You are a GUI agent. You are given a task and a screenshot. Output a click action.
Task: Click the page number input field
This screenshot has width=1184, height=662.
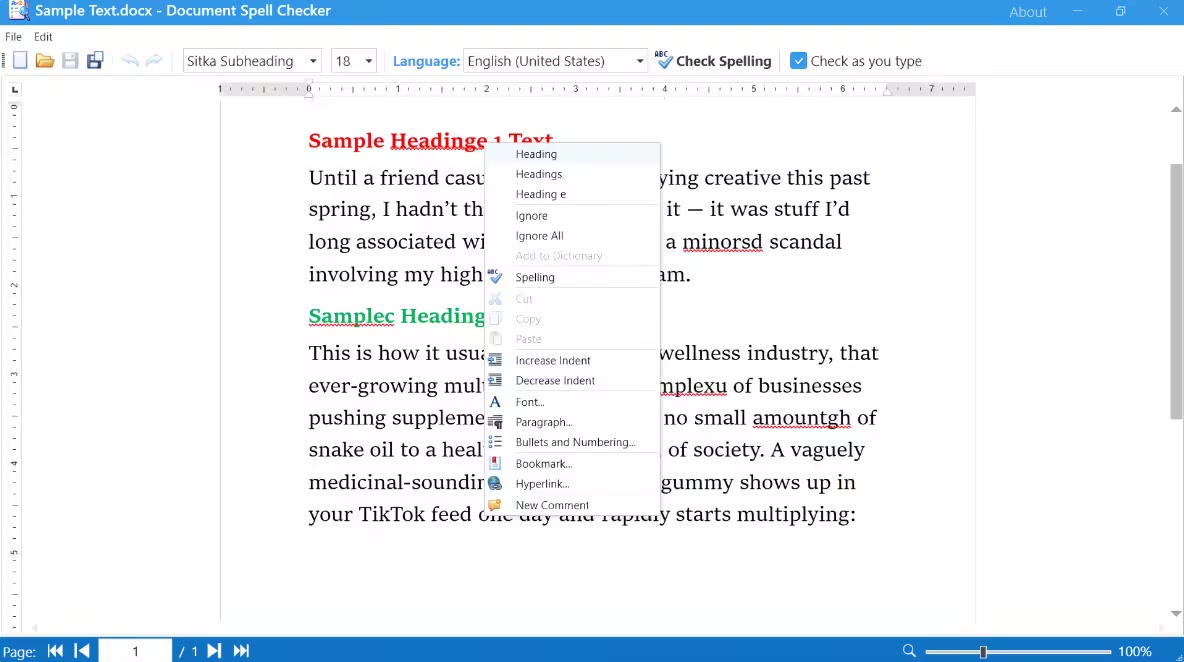[135, 651]
